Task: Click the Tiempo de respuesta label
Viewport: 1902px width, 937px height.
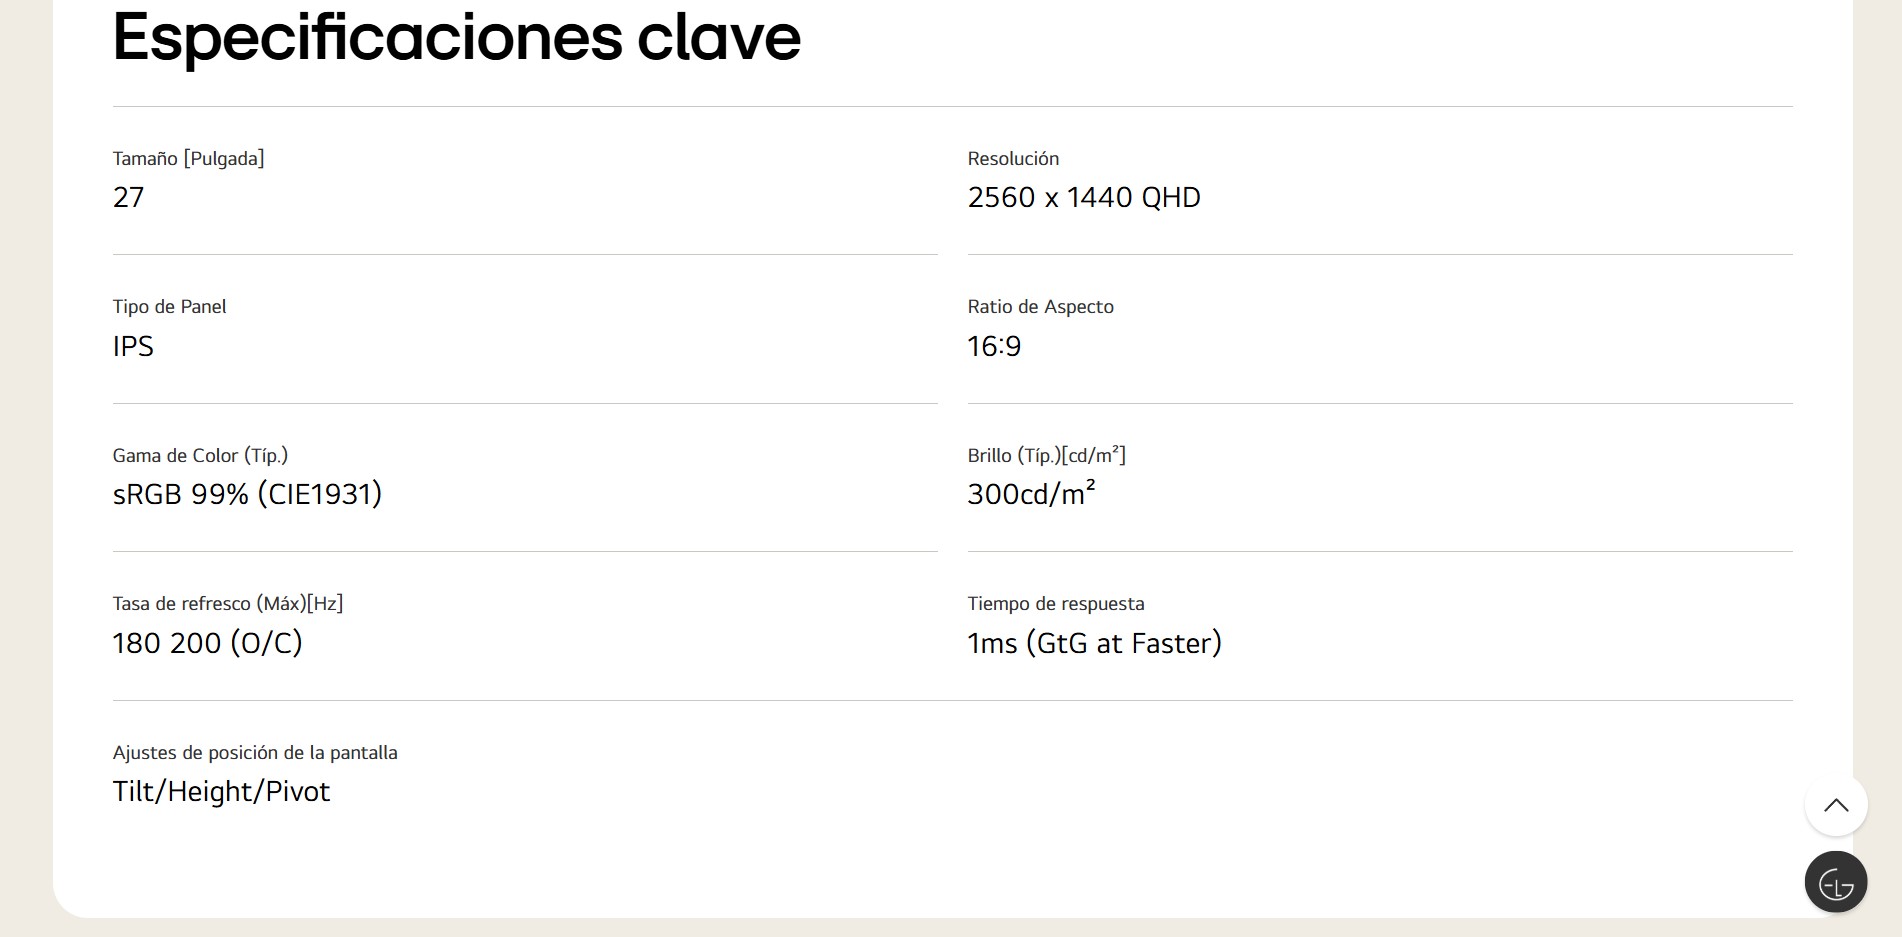Action: pyautogui.click(x=1055, y=603)
